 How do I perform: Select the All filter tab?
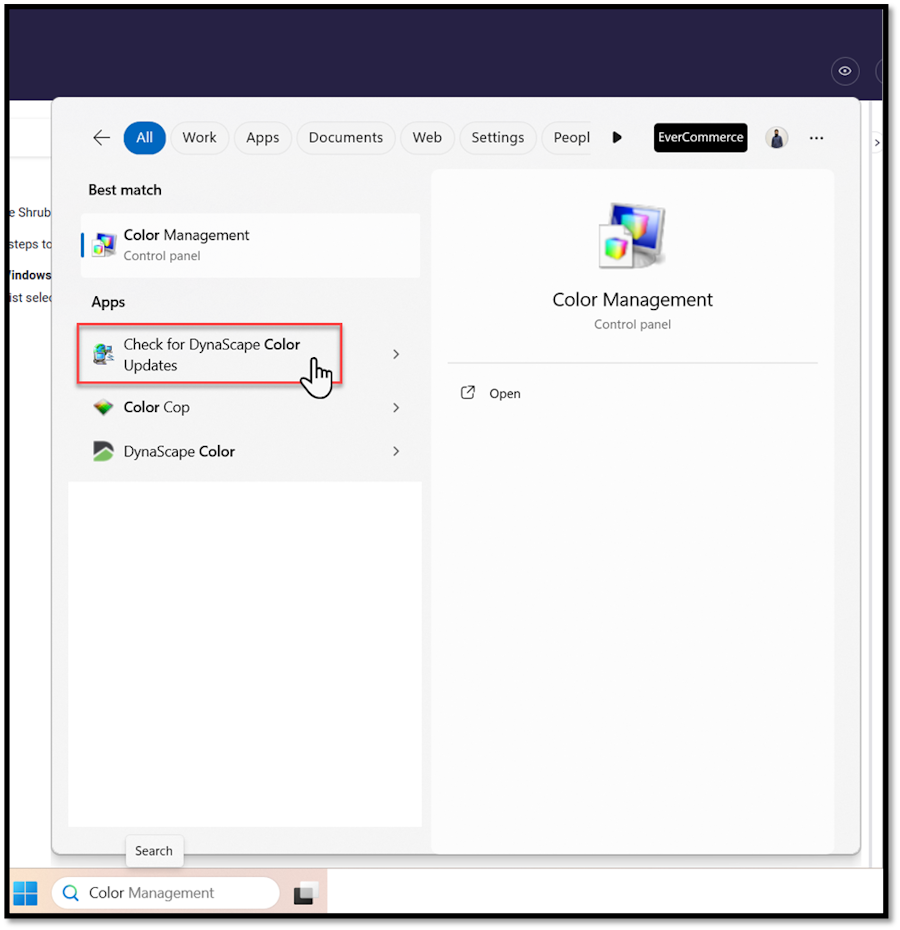[x=144, y=138]
